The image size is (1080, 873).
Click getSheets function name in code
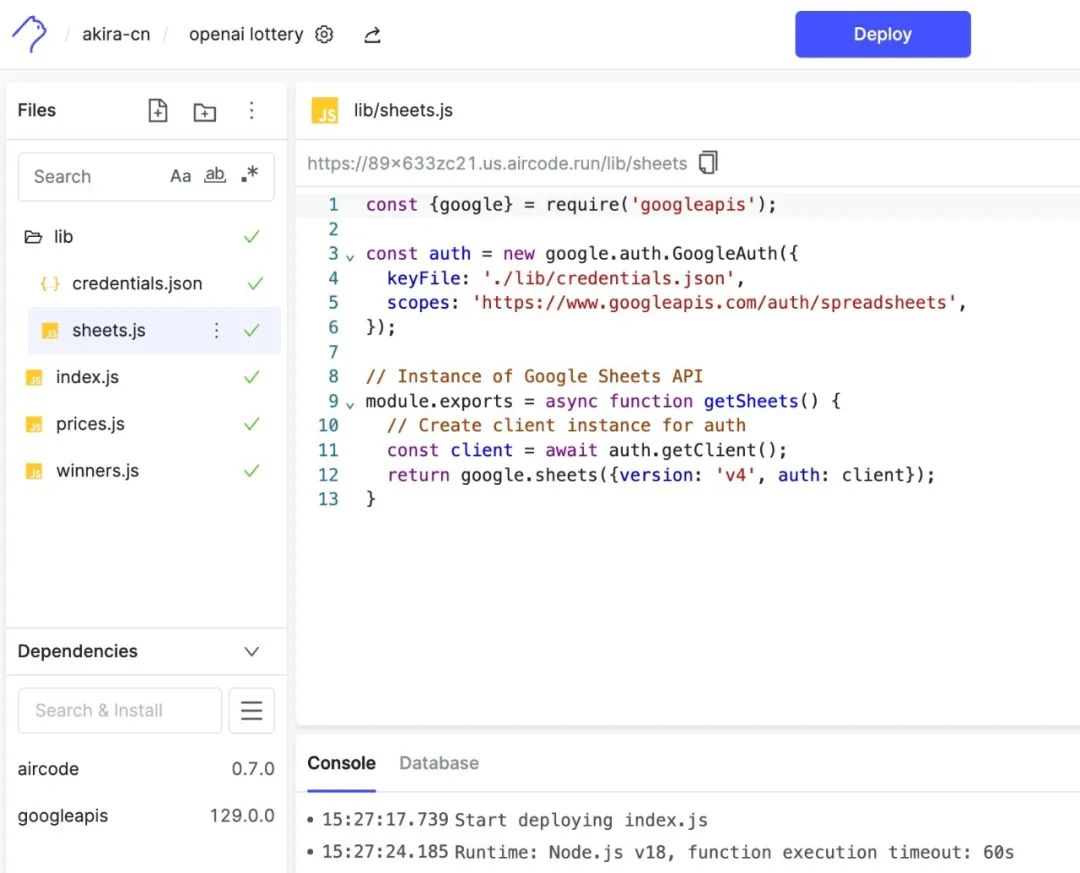[751, 401]
